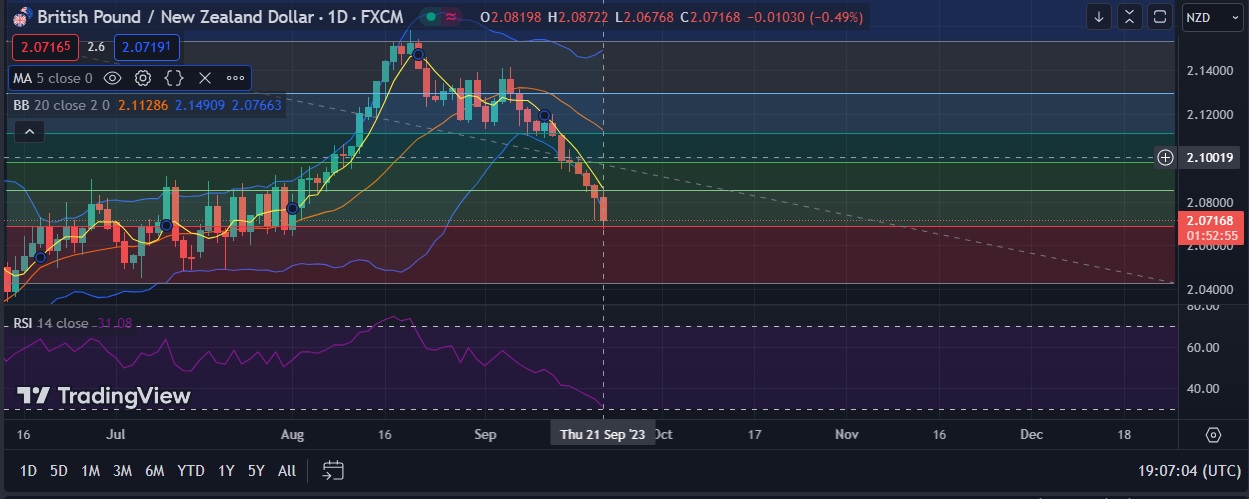Click the open value O2.08198 in header

[512, 17]
